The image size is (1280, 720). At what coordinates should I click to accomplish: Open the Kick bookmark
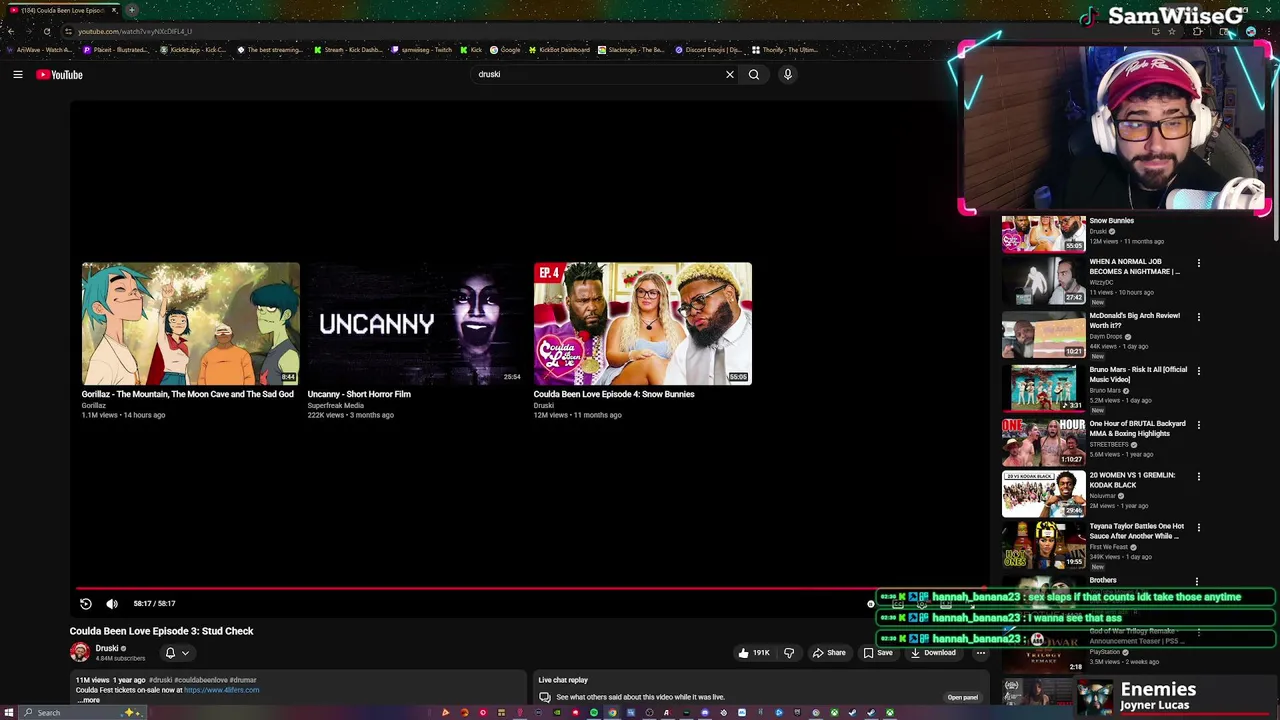click(471, 50)
